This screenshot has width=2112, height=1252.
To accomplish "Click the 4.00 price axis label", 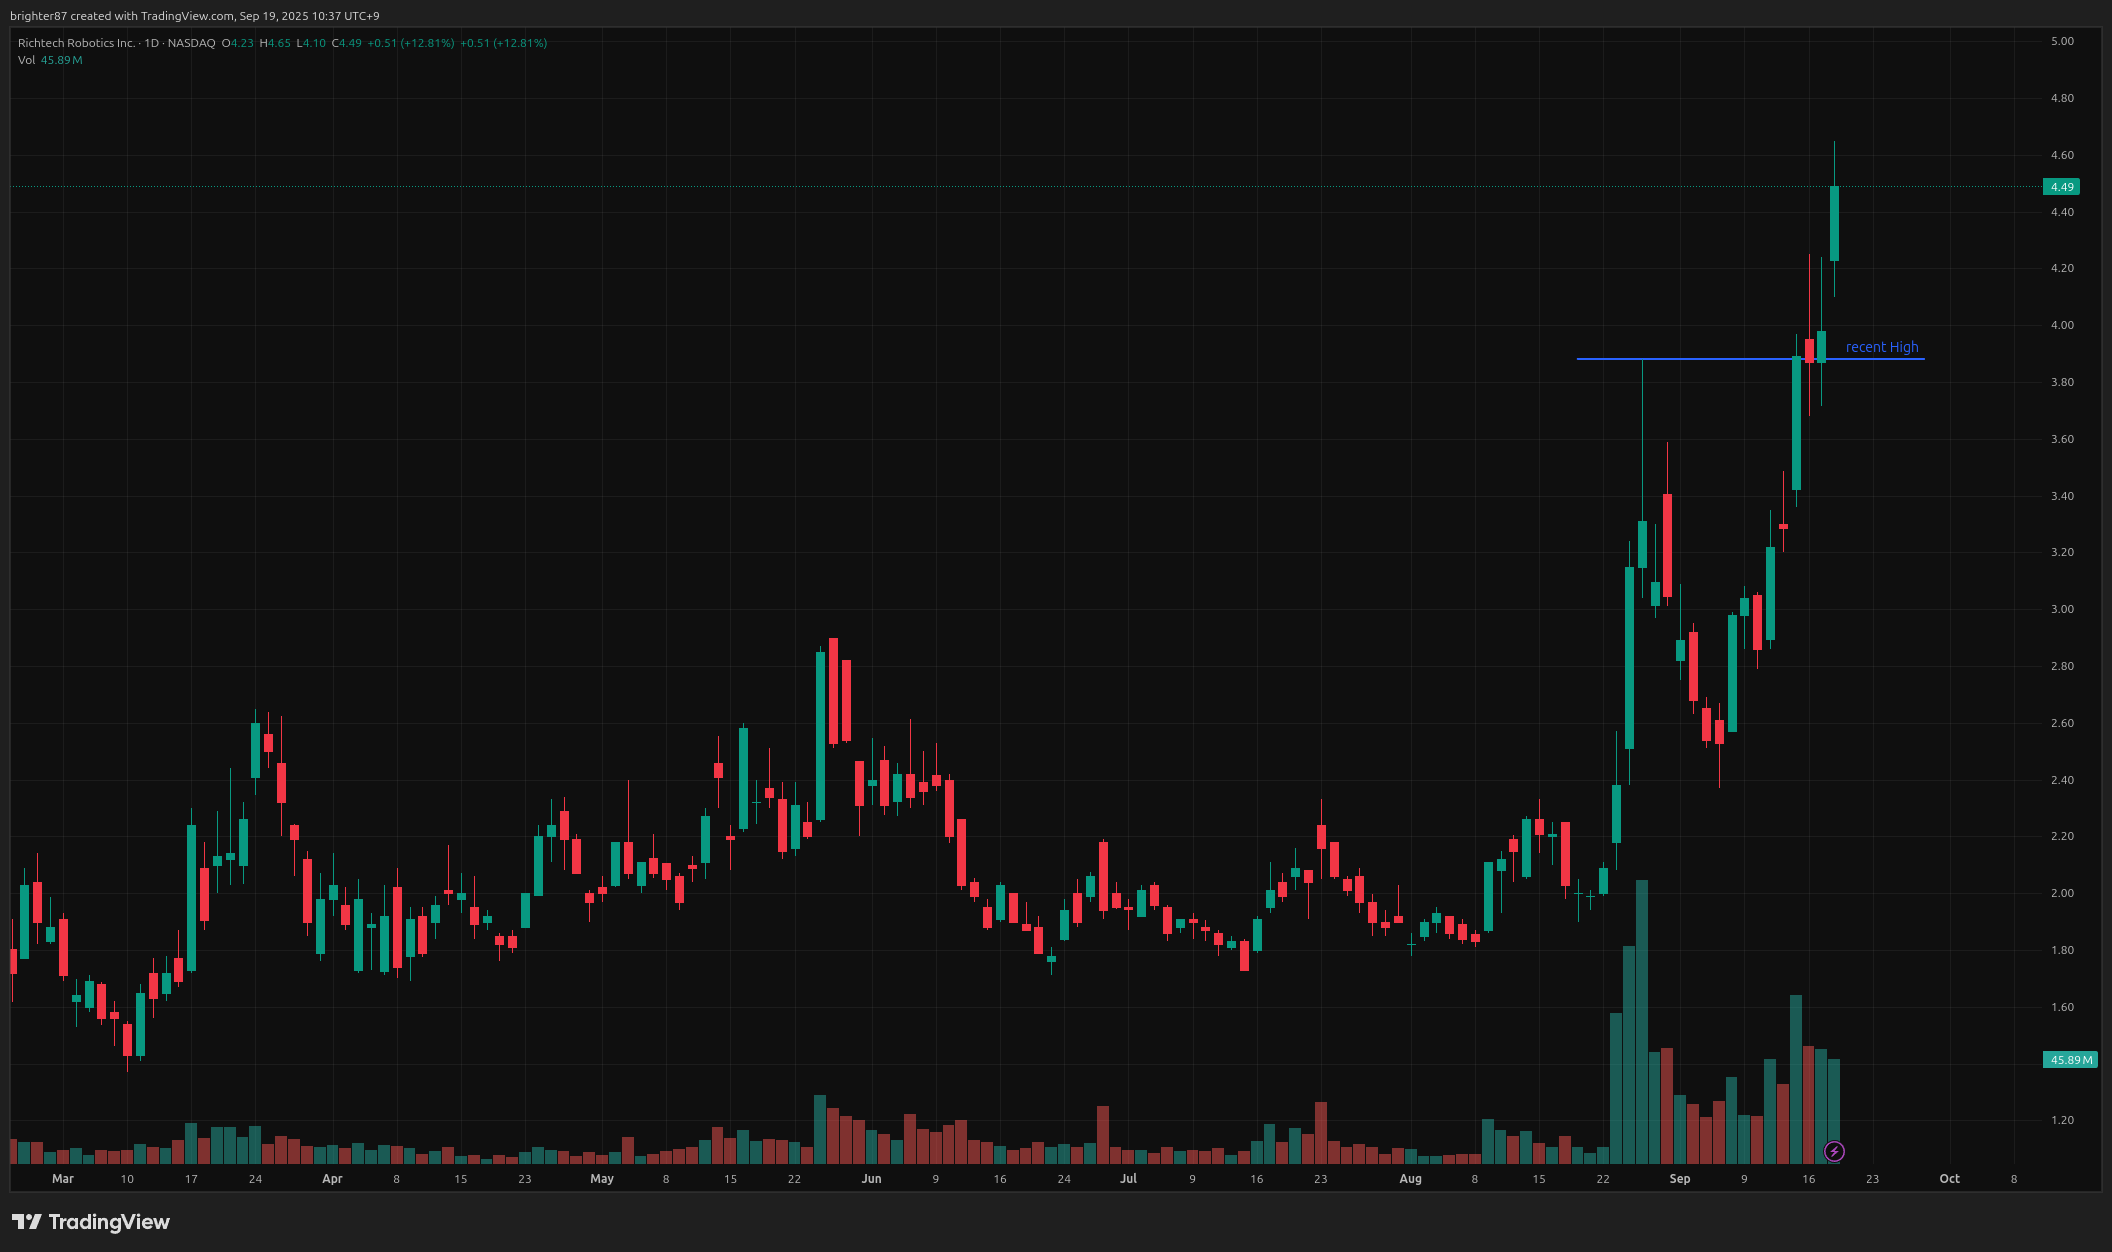I will tap(2062, 325).
